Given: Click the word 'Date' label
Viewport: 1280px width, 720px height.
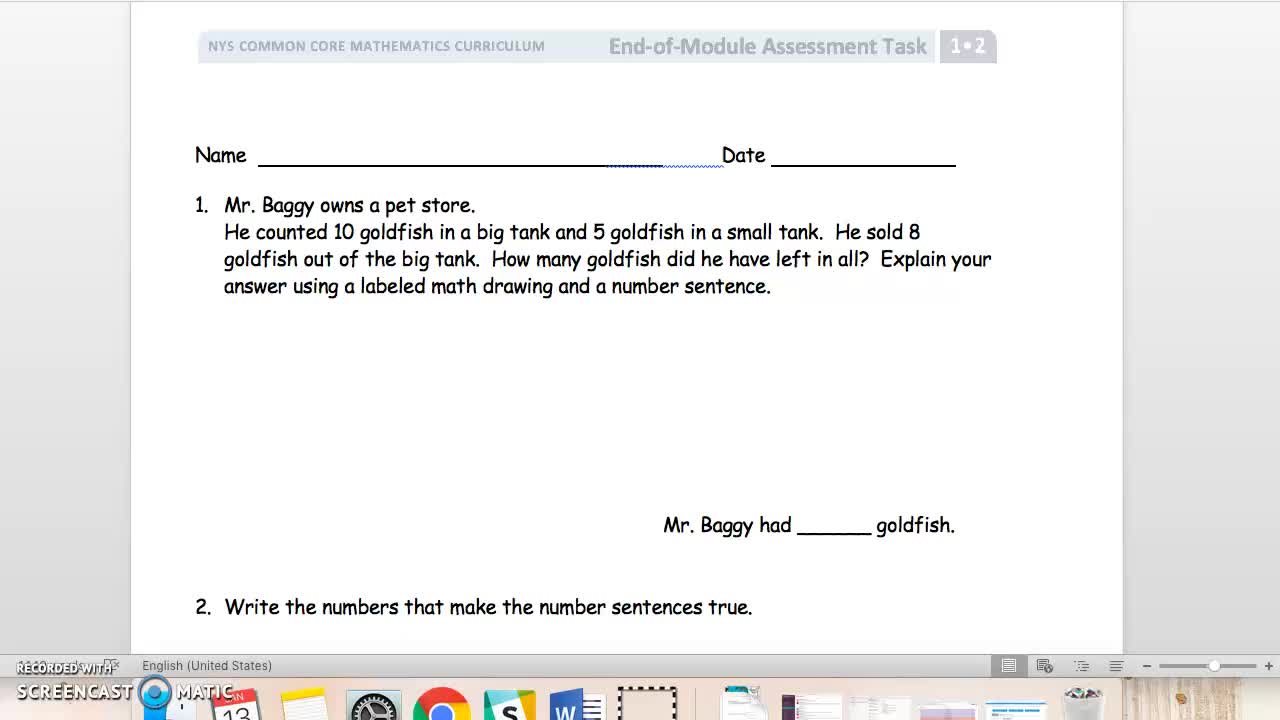Looking at the screenshot, I should click(x=743, y=155).
